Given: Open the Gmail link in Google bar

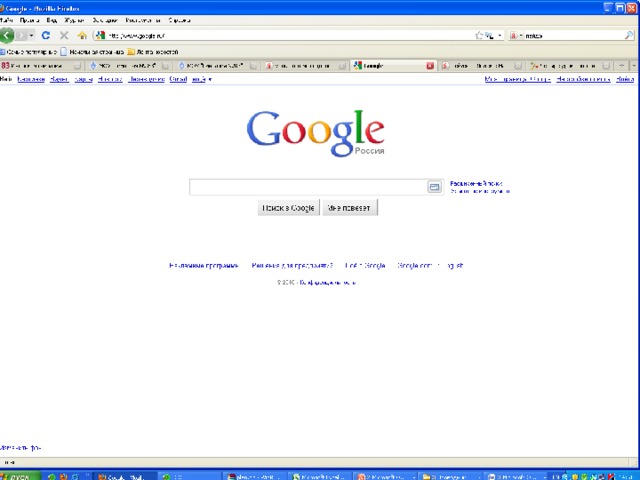Looking at the screenshot, I should (178, 79).
